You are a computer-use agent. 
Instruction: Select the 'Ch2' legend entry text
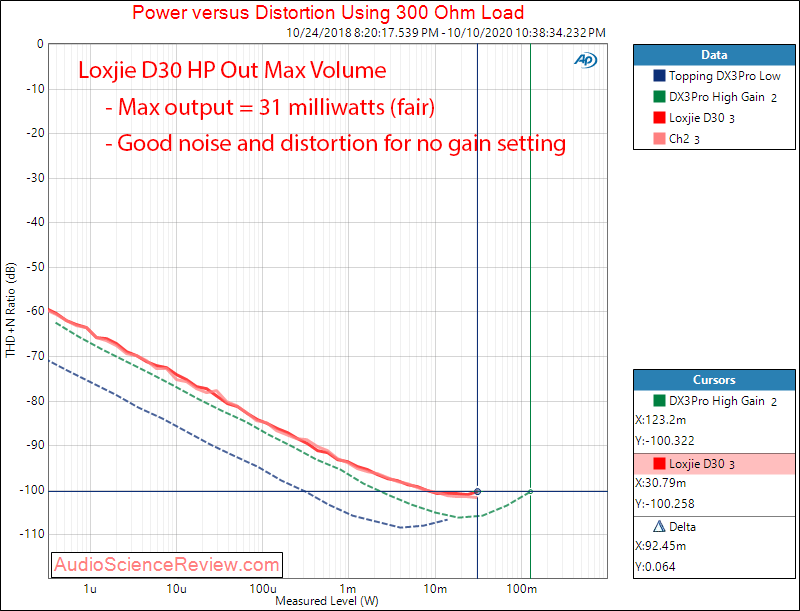pyautogui.click(x=679, y=139)
